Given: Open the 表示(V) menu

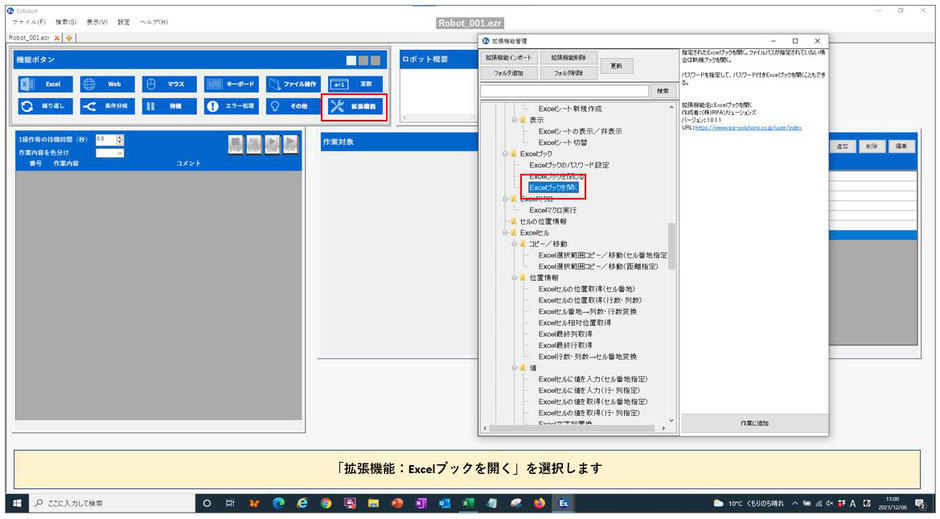Looking at the screenshot, I should 97,22.
